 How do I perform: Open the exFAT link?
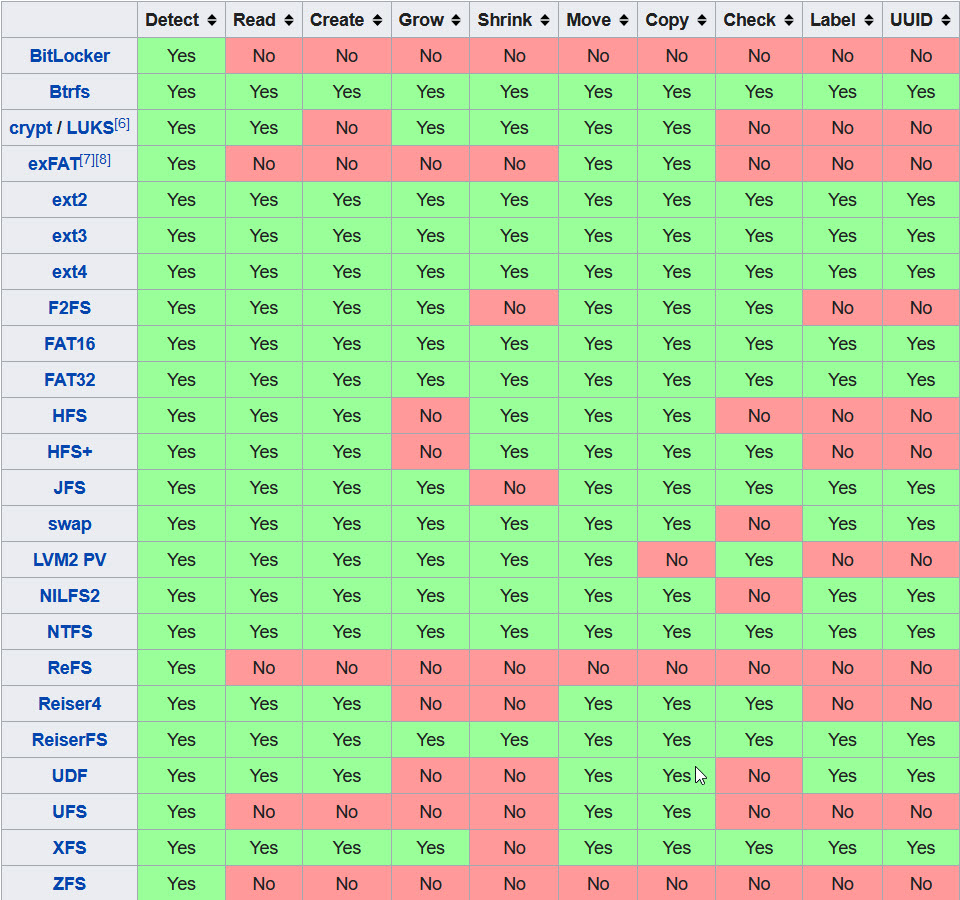click(x=54, y=164)
